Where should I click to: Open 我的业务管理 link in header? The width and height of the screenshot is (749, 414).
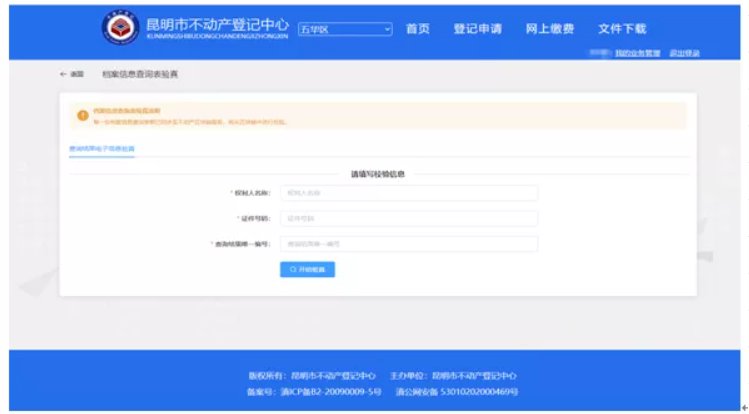(x=637, y=53)
